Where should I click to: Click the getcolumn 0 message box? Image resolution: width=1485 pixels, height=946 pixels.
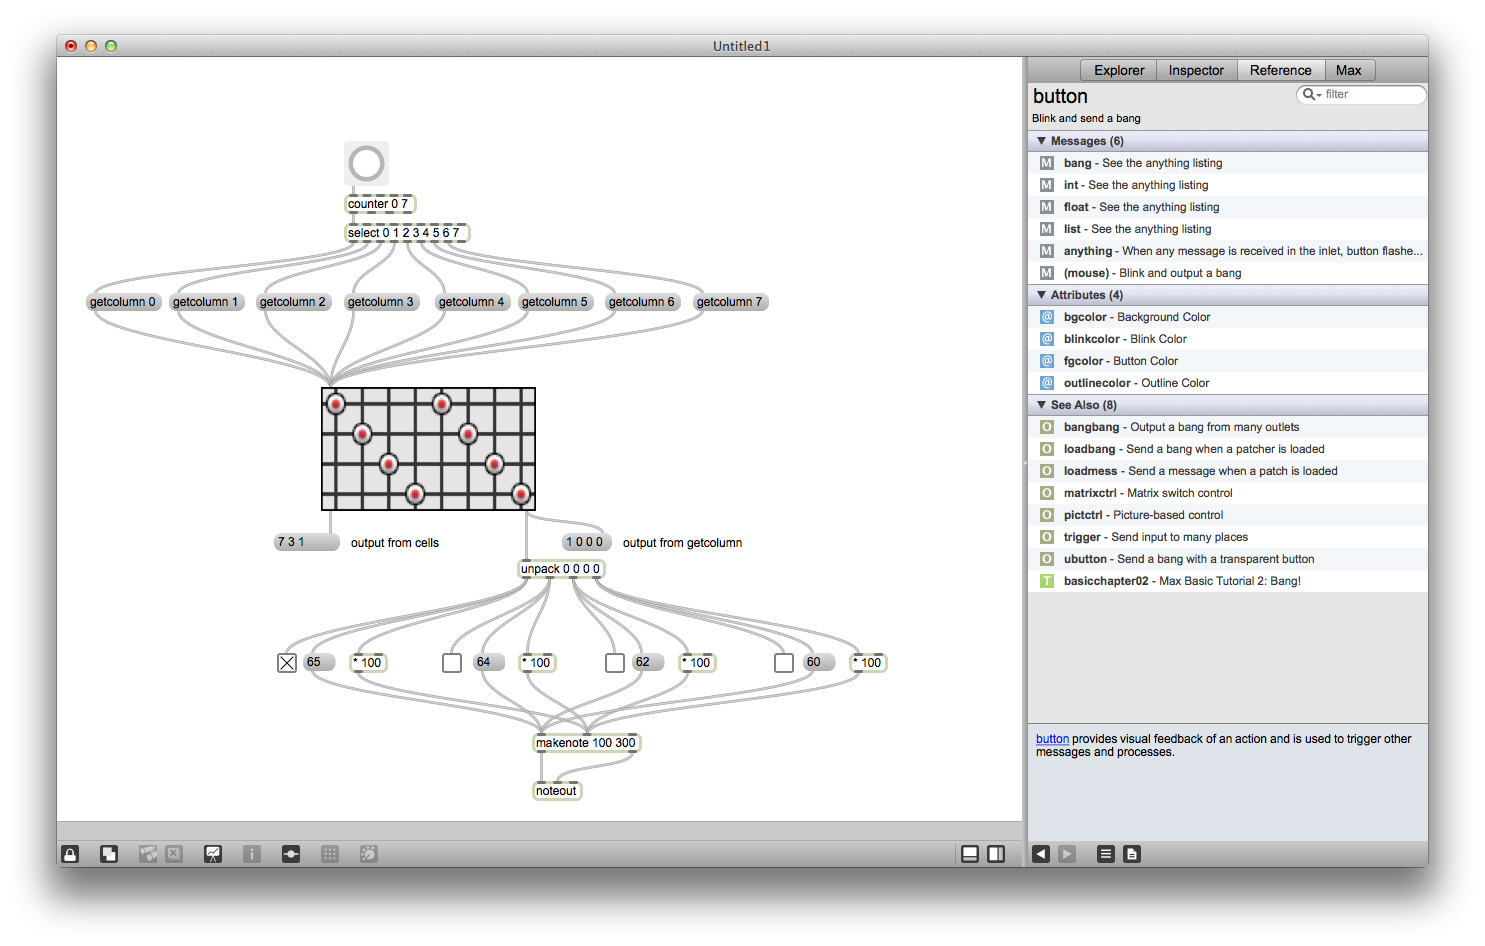point(123,302)
